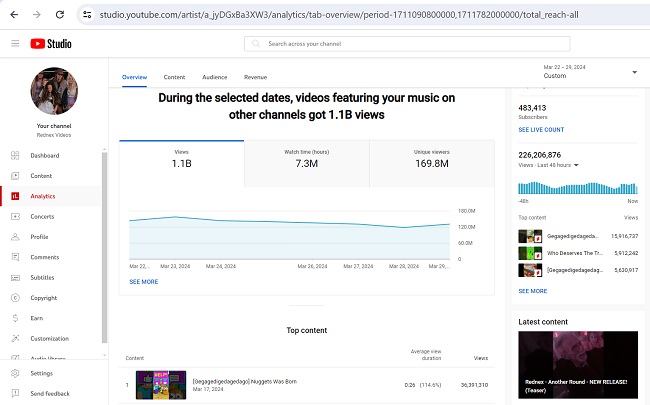Open Dashboard from the sidebar
650x405 pixels.
[x=44, y=155]
